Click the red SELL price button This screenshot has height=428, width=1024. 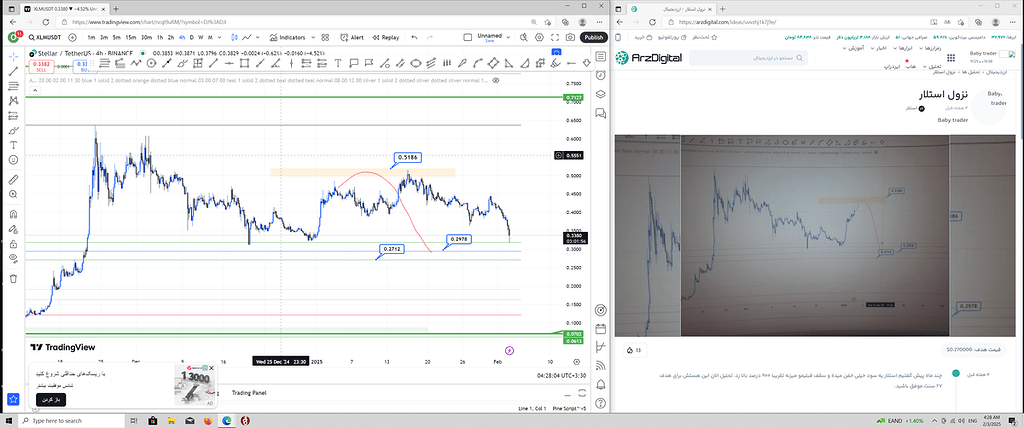point(43,65)
